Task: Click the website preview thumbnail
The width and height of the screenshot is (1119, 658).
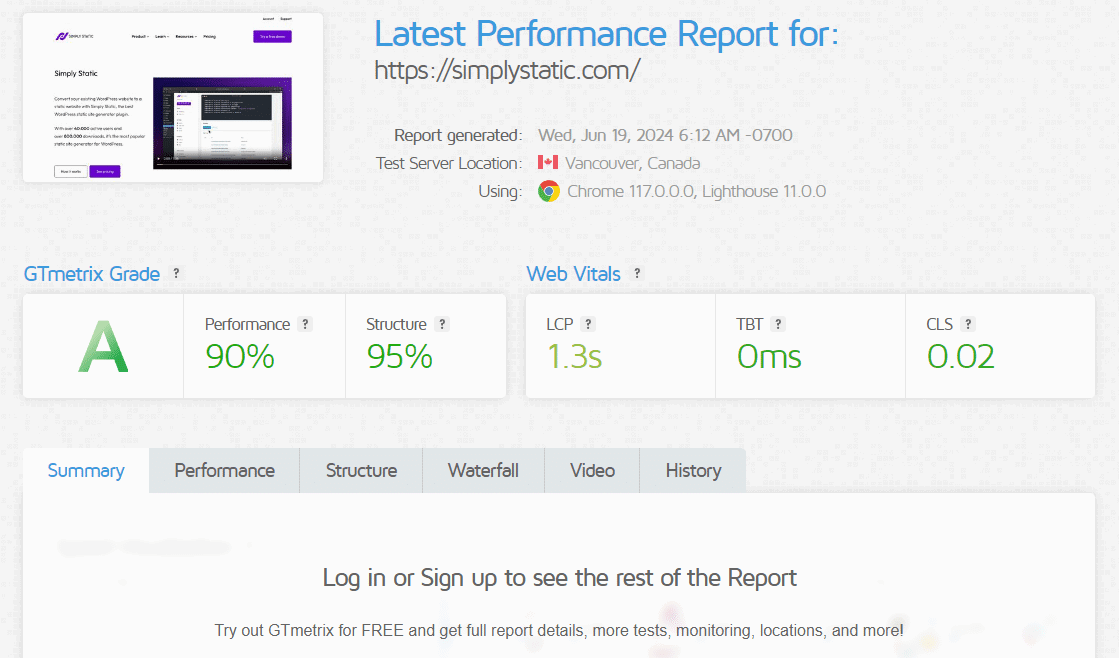Action: tap(172, 96)
